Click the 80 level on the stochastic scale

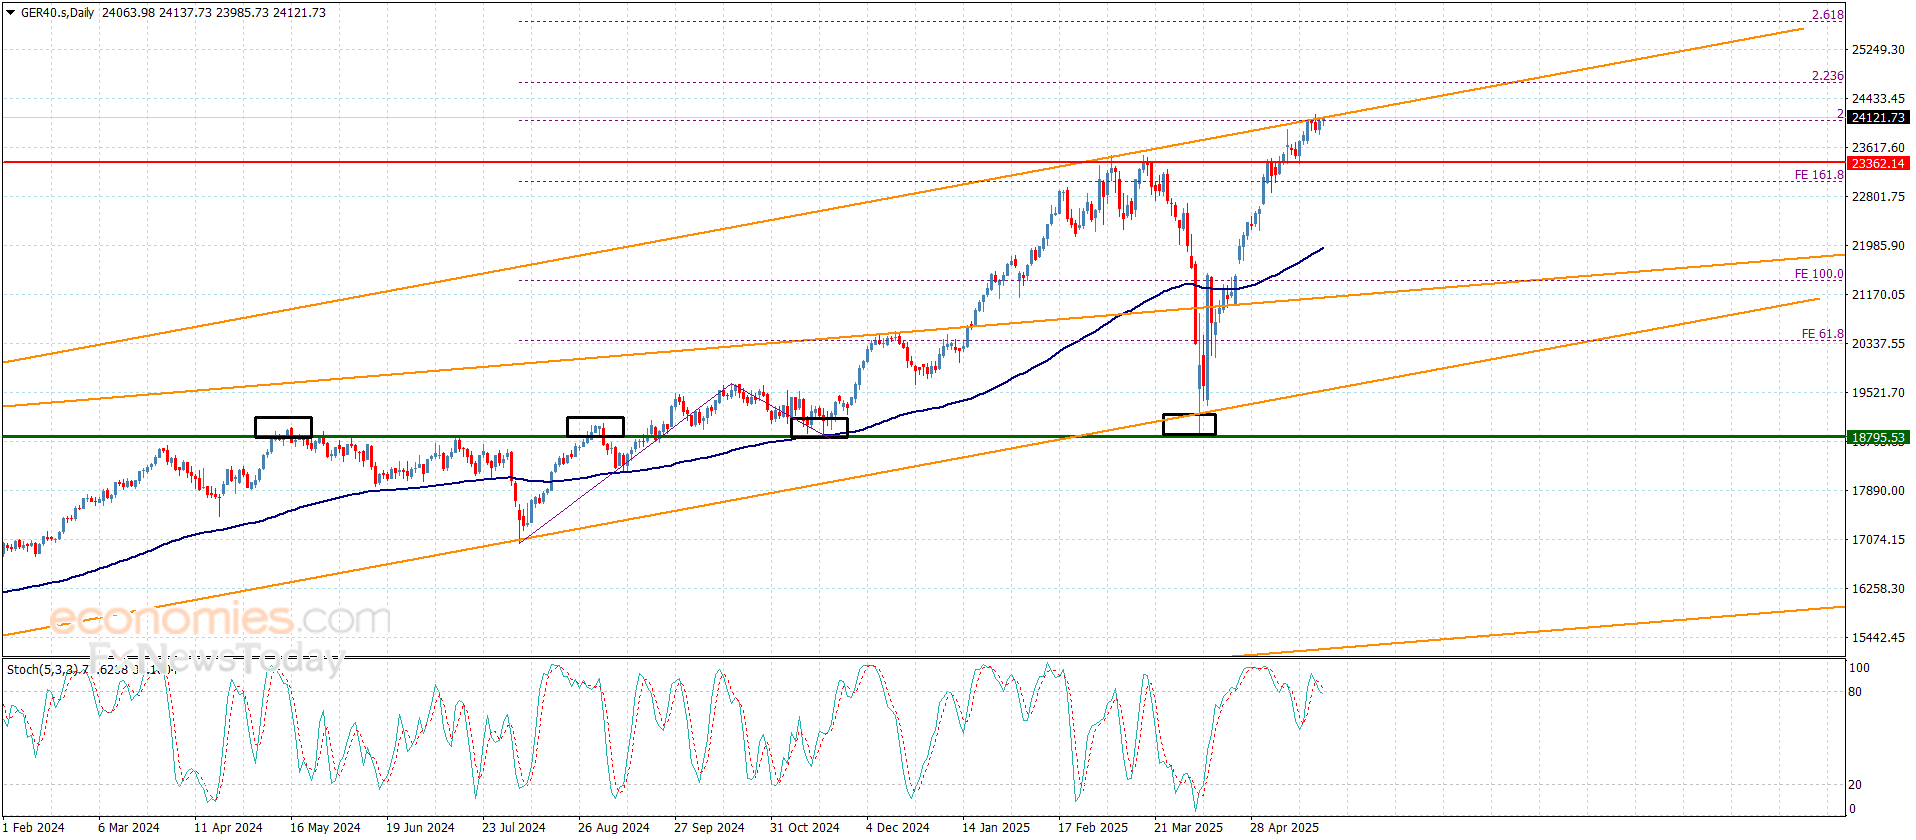point(1855,692)
